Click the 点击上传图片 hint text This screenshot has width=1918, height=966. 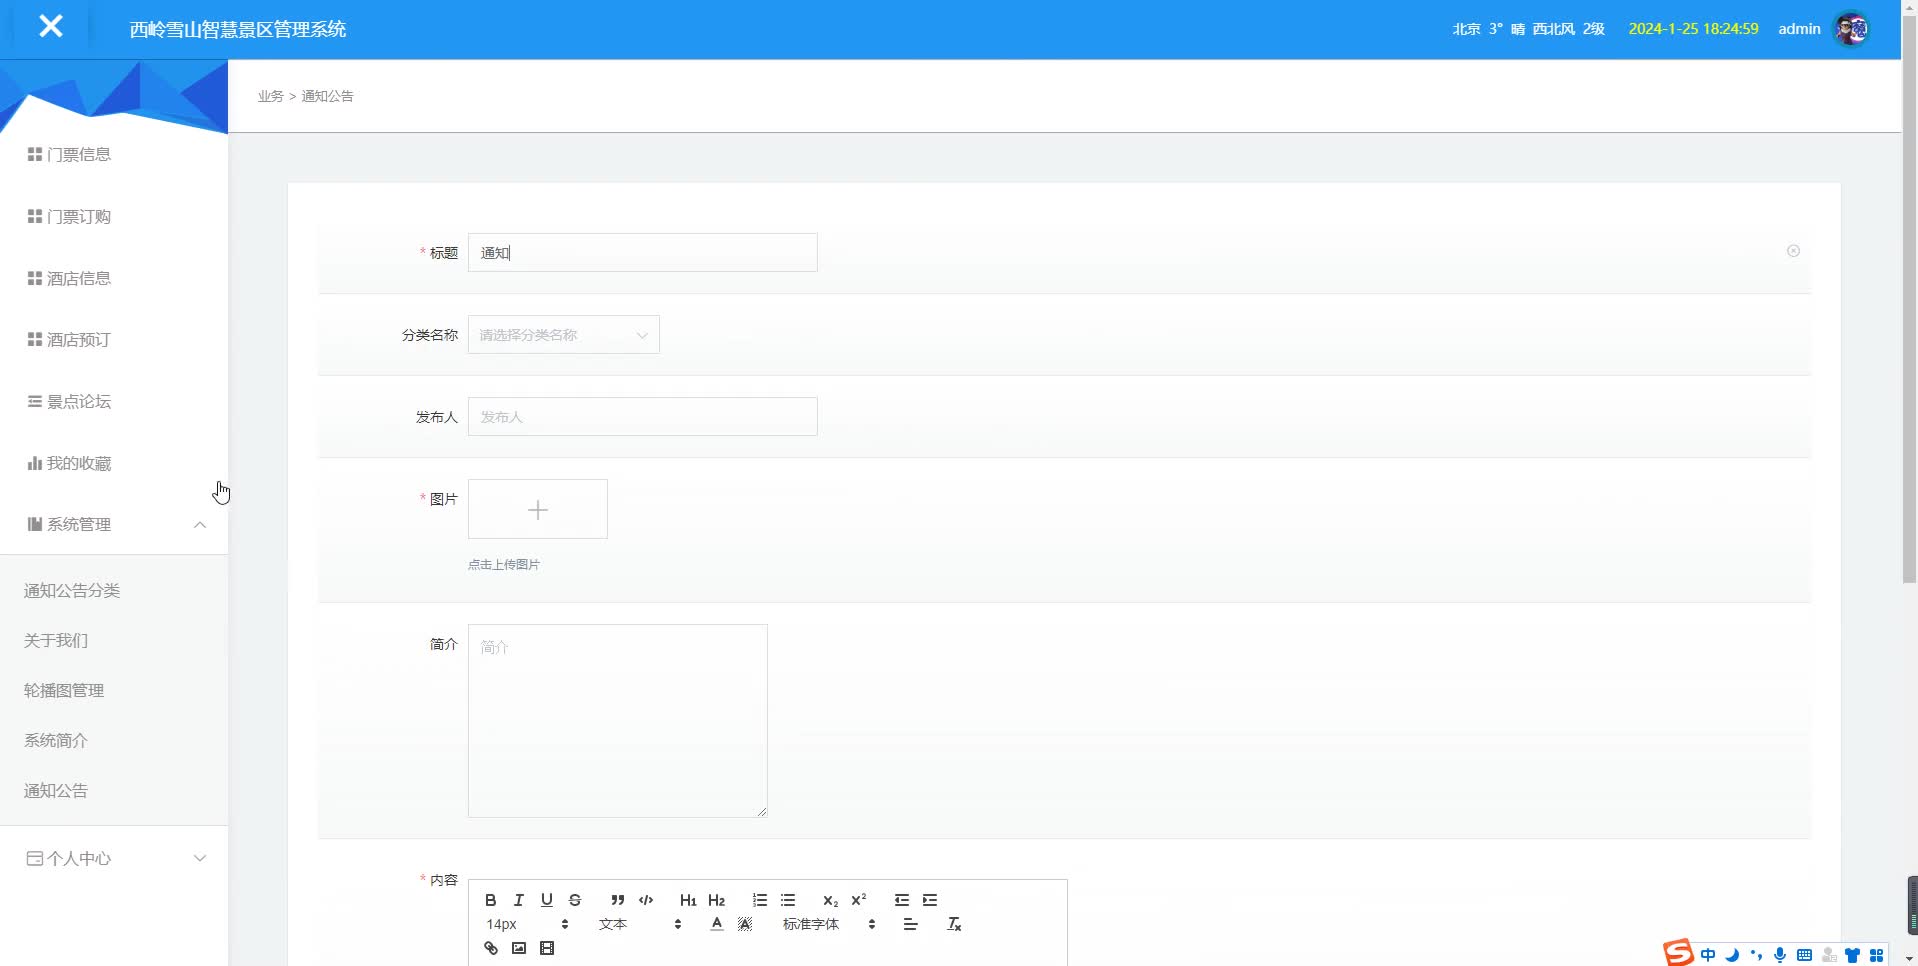pyautogui.click(x=504, y=565)
